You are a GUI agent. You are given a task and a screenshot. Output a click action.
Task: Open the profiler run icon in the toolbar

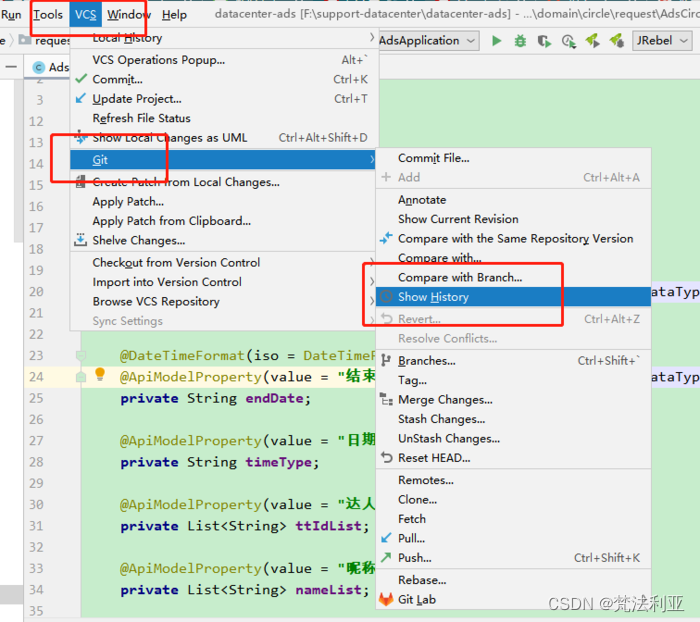(x=568, y=41)
